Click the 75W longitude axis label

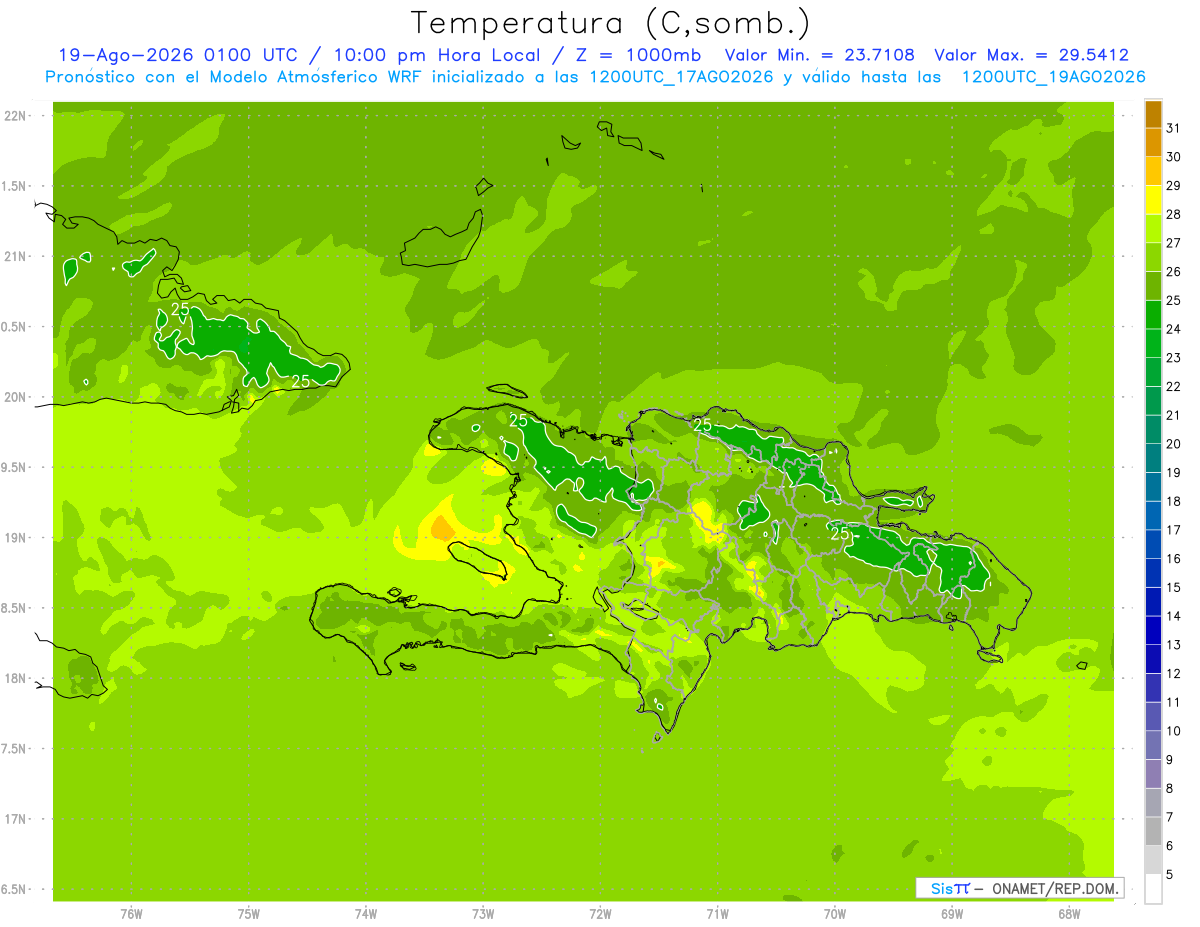(249, 914)
